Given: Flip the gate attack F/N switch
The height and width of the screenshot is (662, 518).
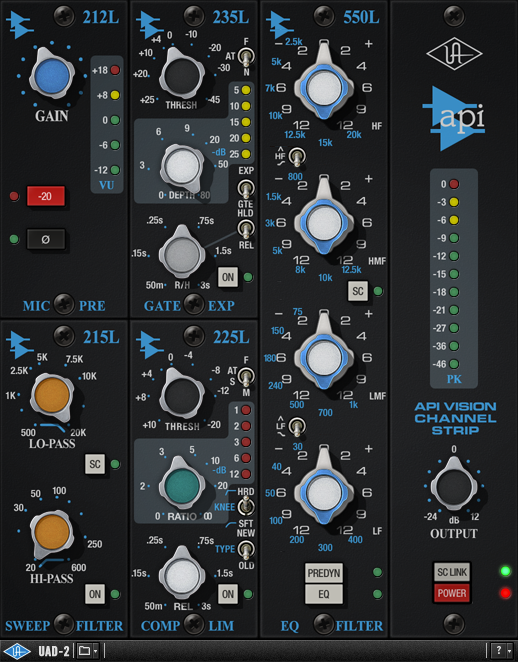Looking at the screenshot, I should [246, 57].
